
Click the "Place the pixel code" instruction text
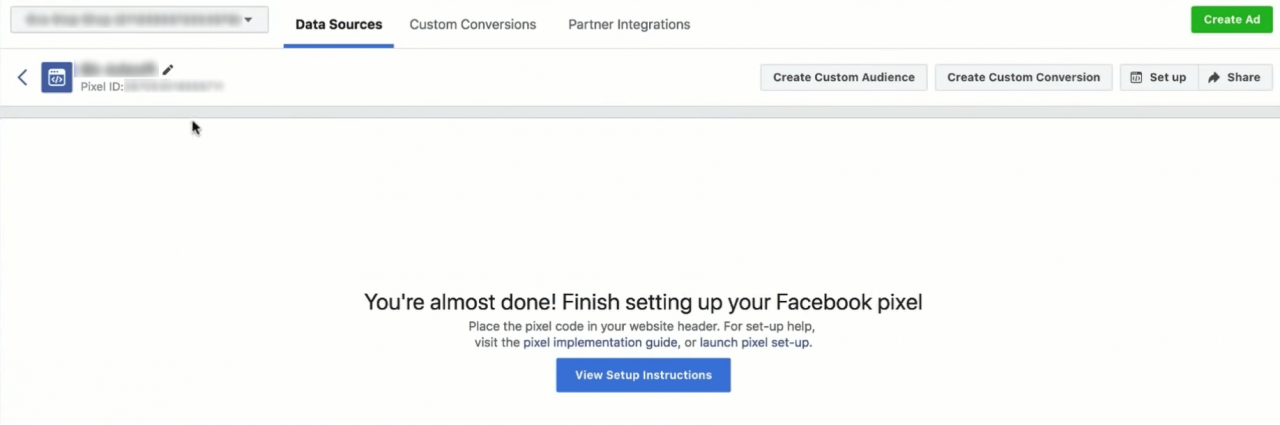pyautogui.click(x=643, y=326)
